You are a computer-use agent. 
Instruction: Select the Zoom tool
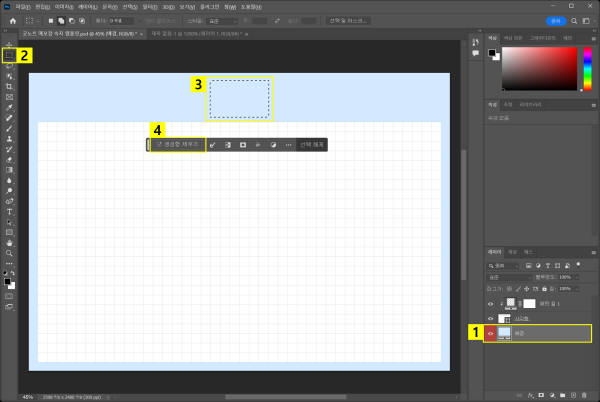9,253
